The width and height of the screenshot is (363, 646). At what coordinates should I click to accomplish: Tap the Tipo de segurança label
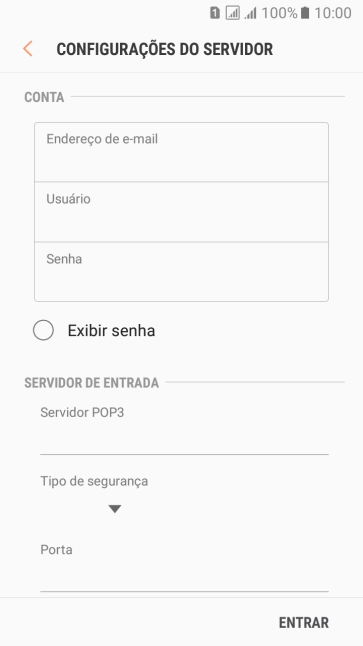[94, 481]
